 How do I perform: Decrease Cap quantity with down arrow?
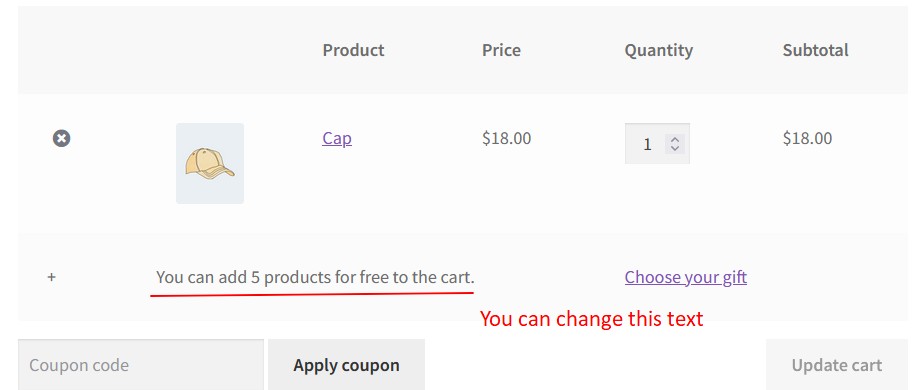[x=674, y=148]
